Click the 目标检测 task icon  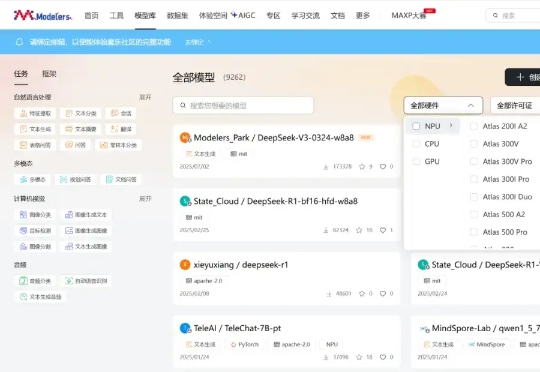tap(23, 230)
